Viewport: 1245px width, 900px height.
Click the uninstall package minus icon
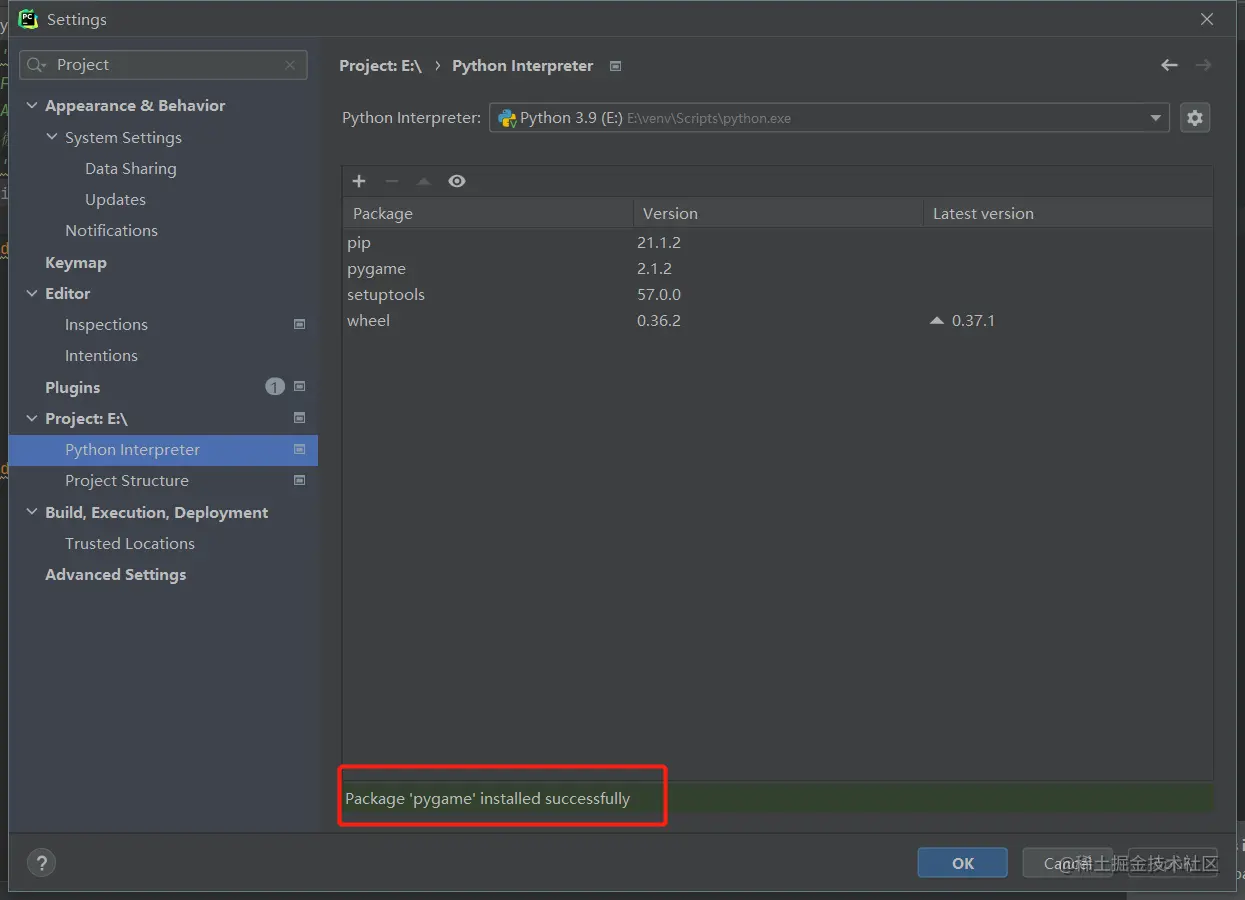coord(392,181)
